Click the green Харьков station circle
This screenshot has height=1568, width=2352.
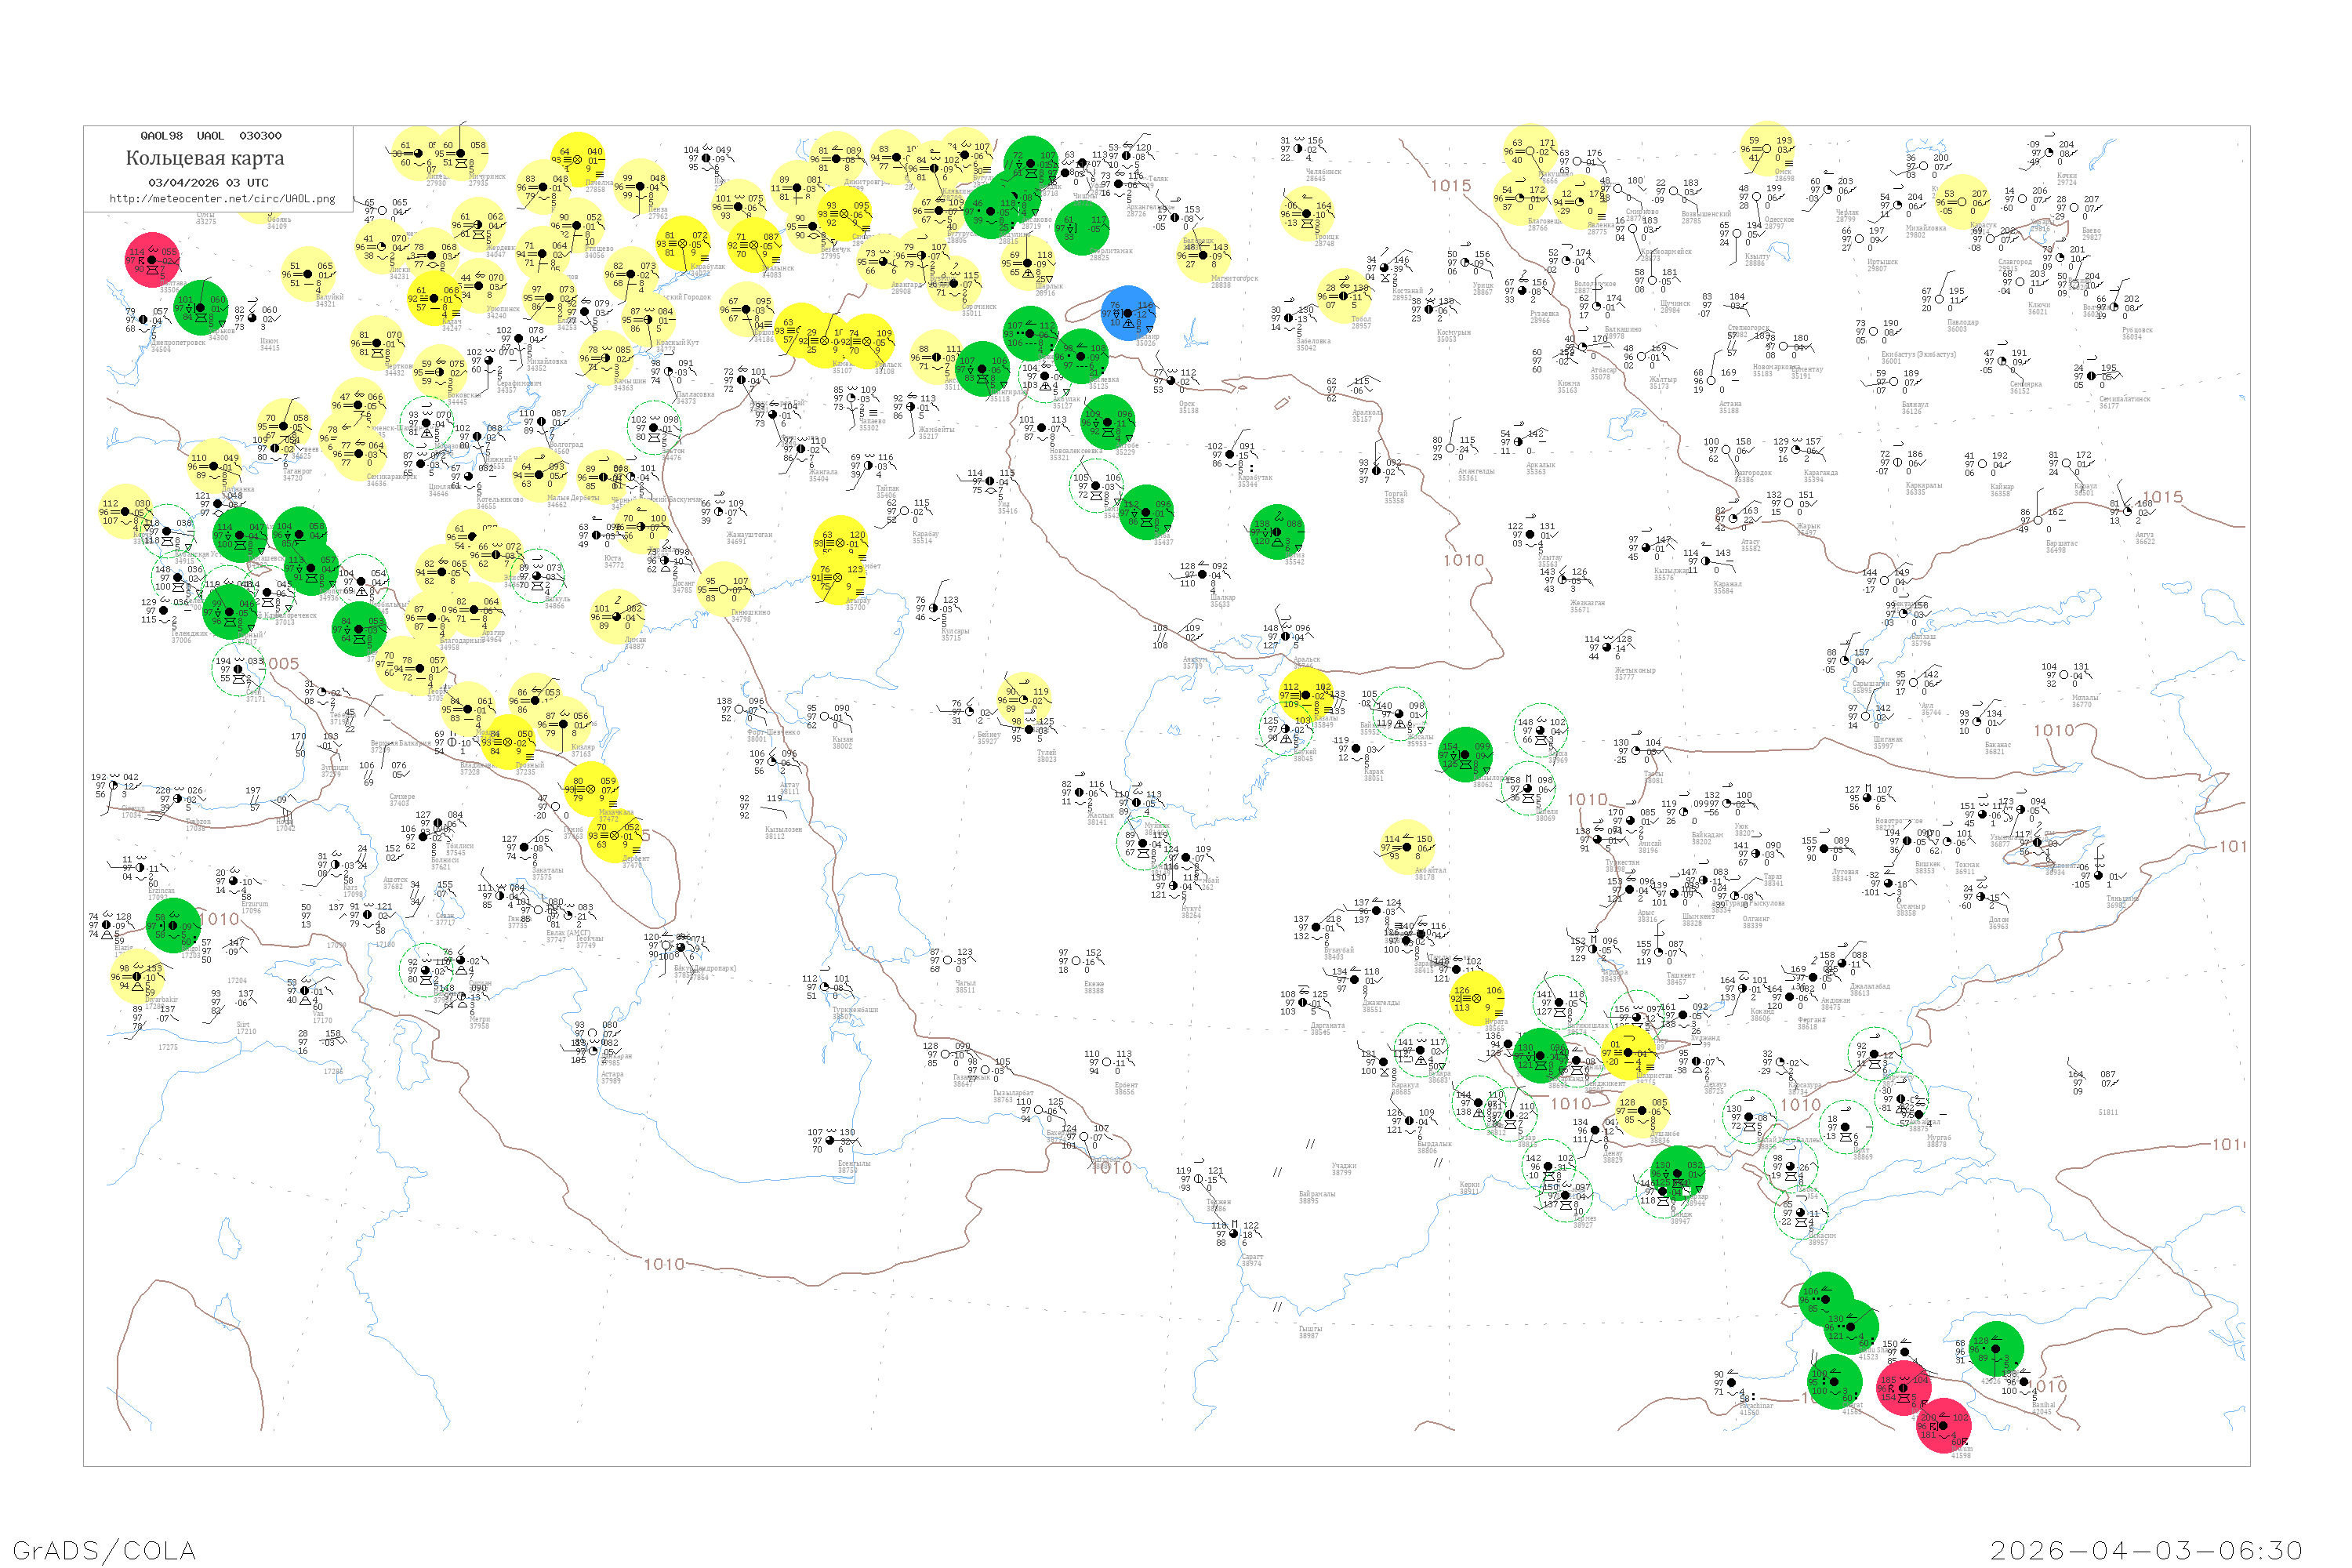[x=201, y=307]
